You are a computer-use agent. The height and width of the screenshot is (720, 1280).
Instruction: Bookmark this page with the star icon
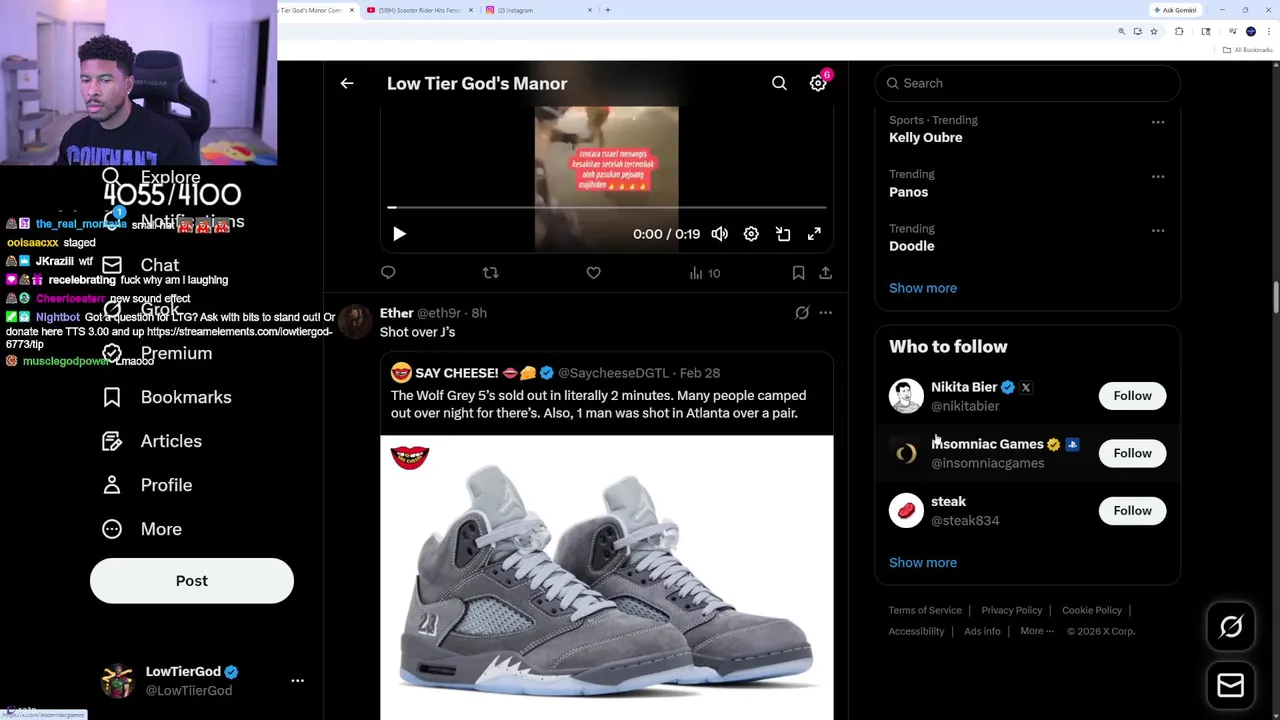click(x=1153, y=31)
